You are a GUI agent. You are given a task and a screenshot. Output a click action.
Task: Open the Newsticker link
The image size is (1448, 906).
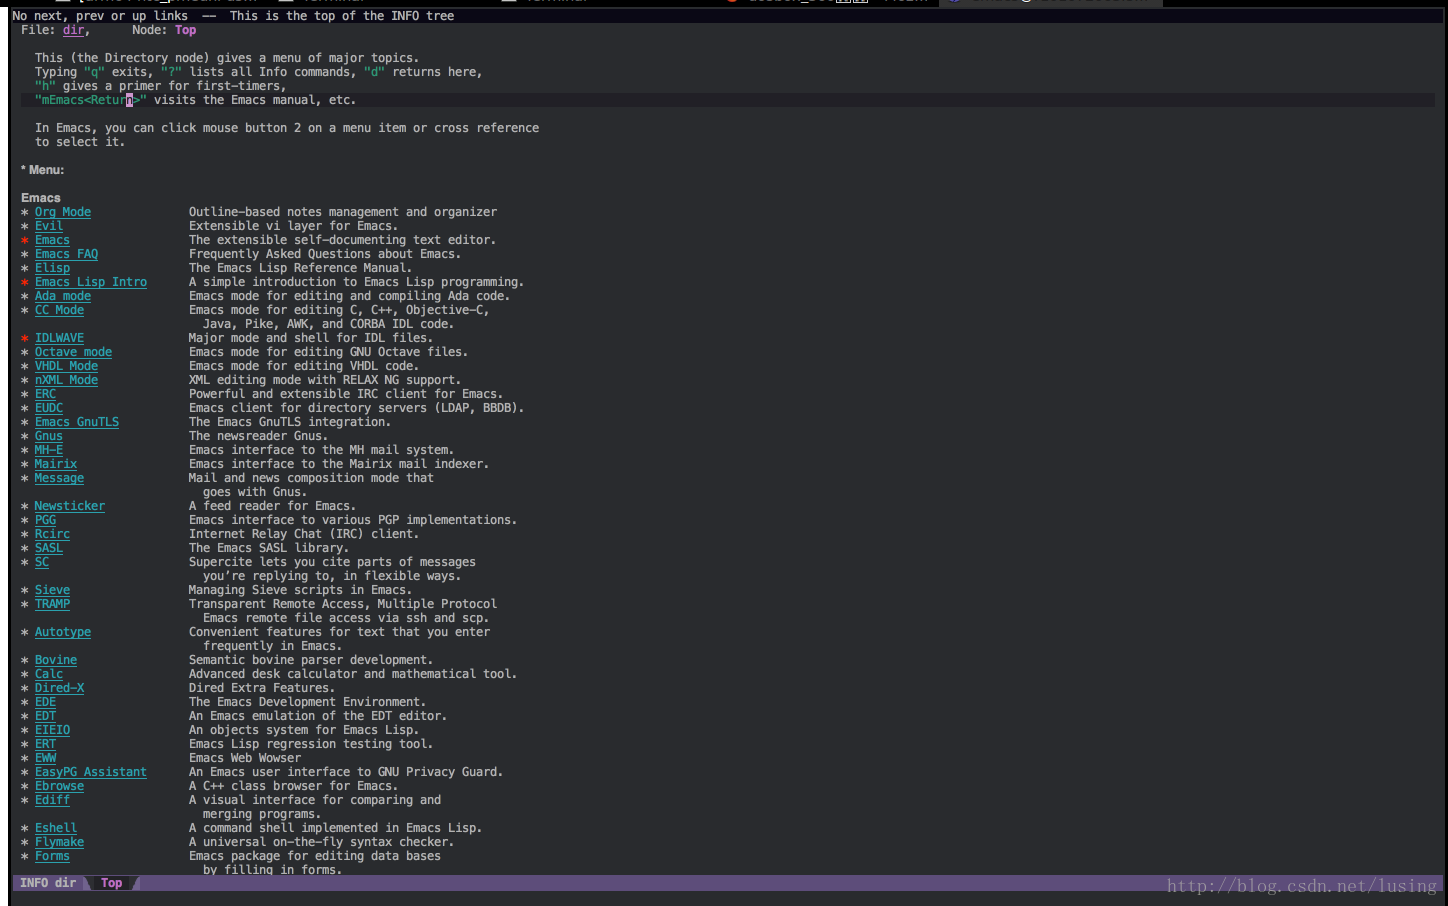click(x=70, y=506)
